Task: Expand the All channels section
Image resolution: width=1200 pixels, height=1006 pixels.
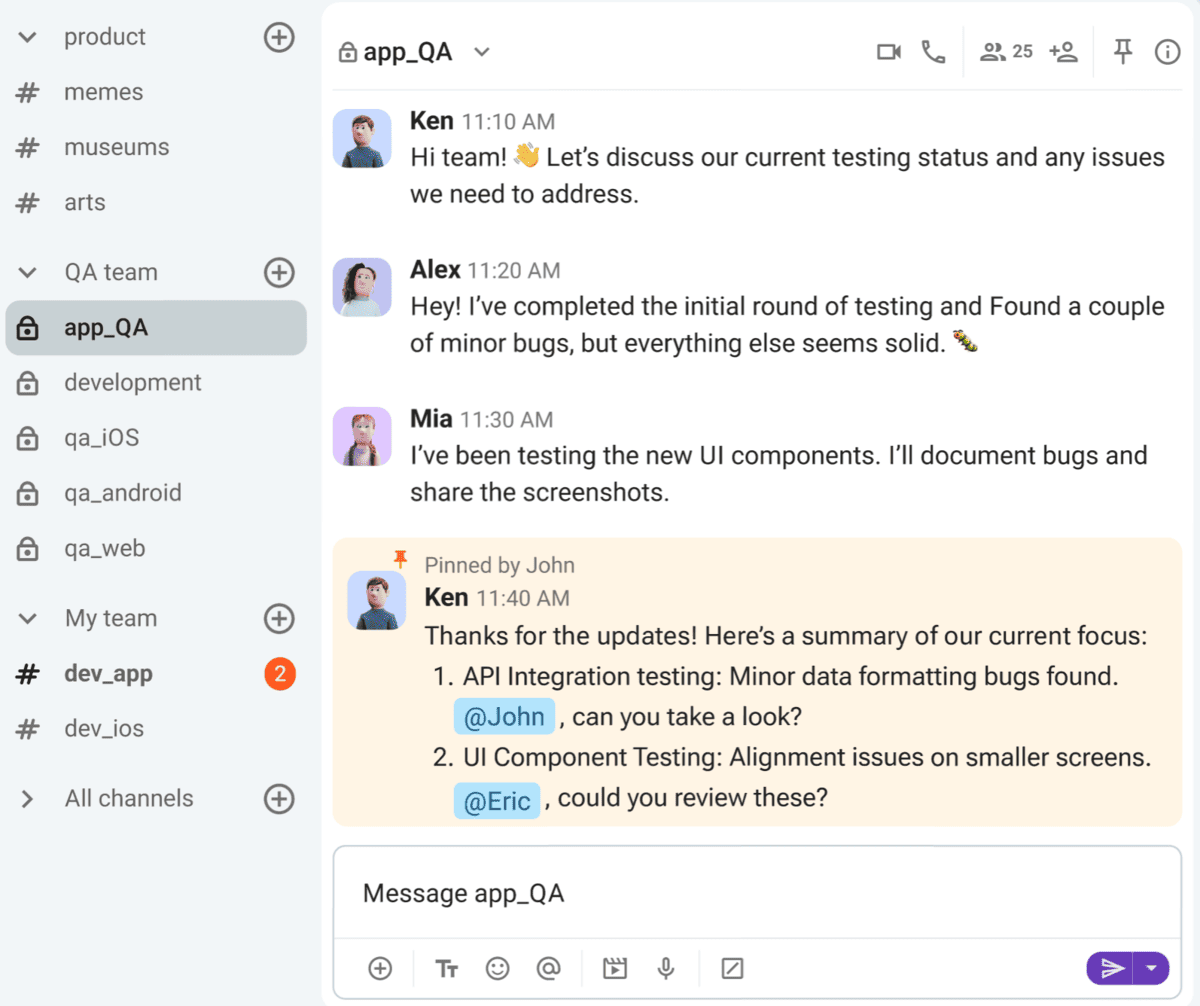Action: (x=27, y=798)
